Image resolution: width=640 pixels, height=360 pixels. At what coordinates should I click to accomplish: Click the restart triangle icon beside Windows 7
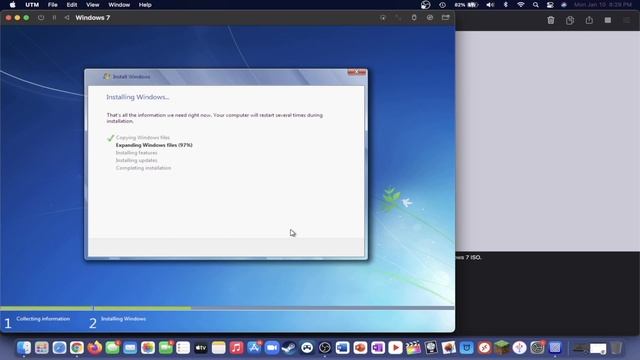(x=67, y=18)
